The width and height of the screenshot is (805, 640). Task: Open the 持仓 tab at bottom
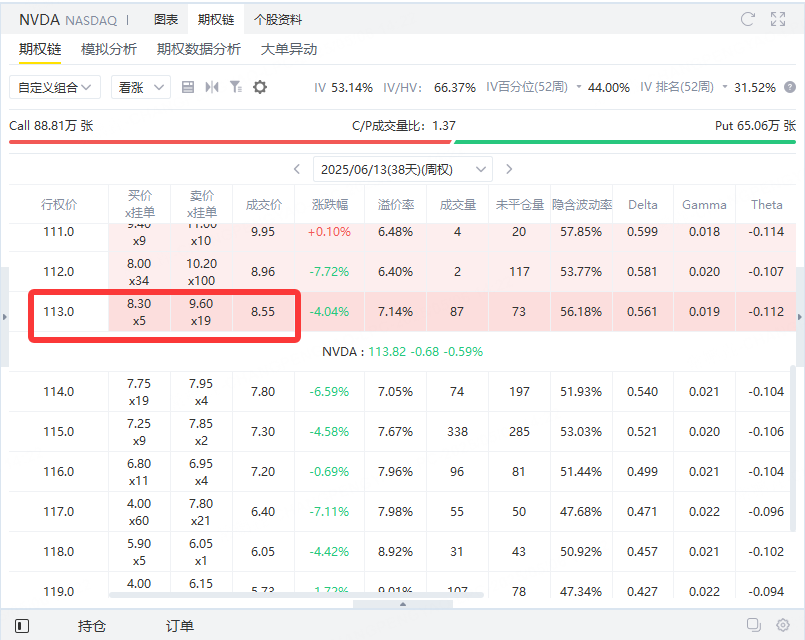pyautogui.click(x=92, y=626)
